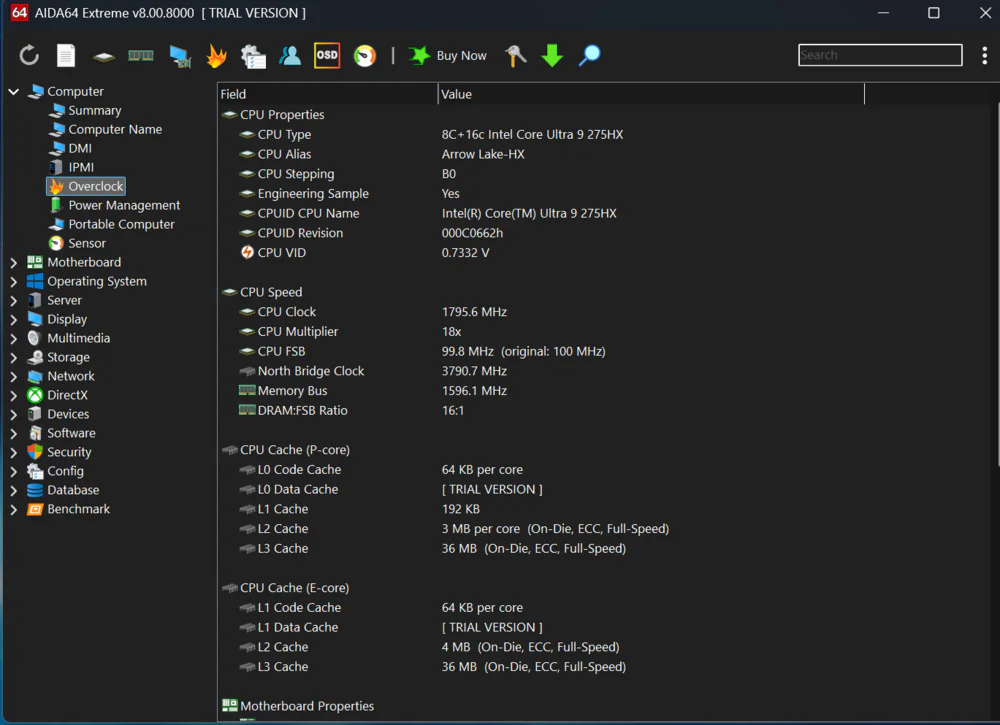Click the speedometer gauge toolbar icon
1000x725 pixels.
click(365, 56)
